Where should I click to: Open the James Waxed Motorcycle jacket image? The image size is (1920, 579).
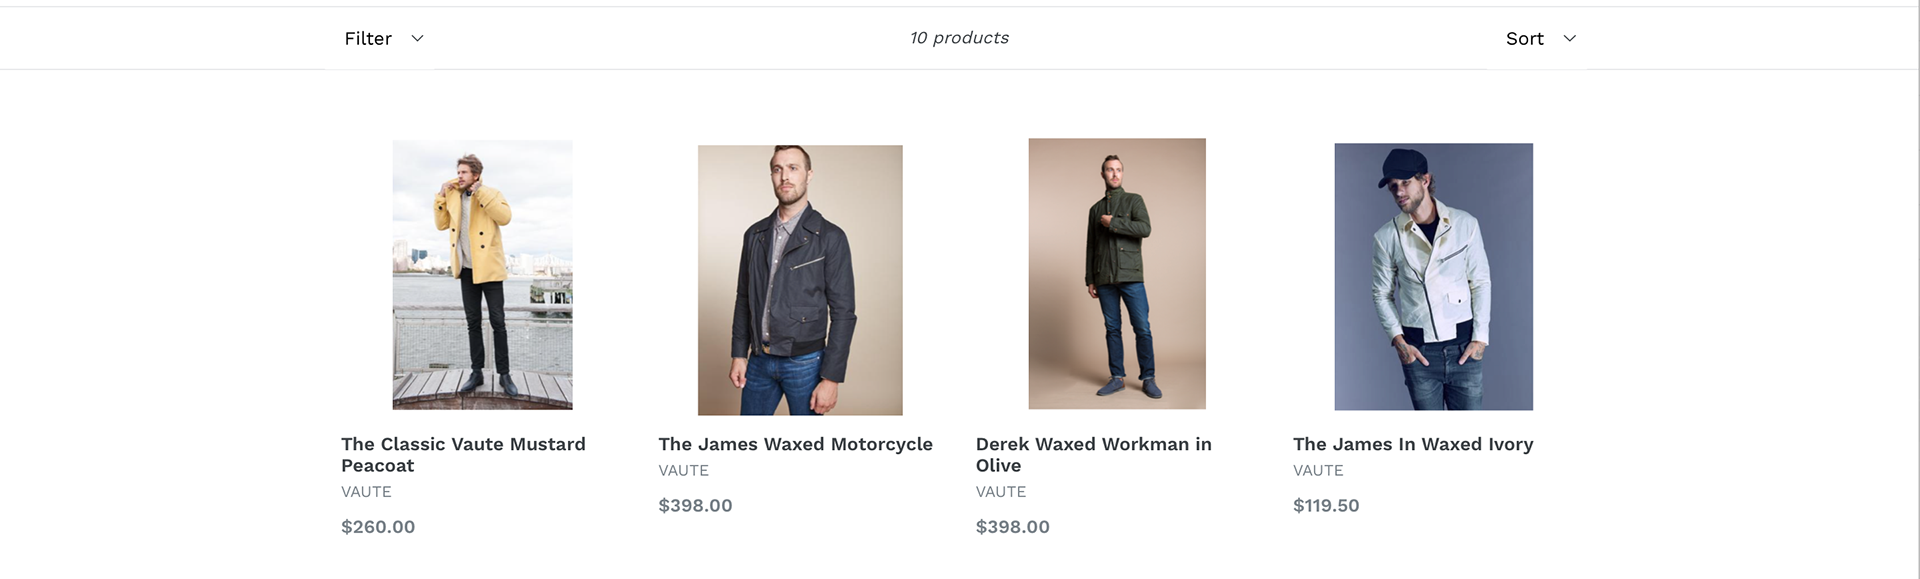tap(800, 280)
